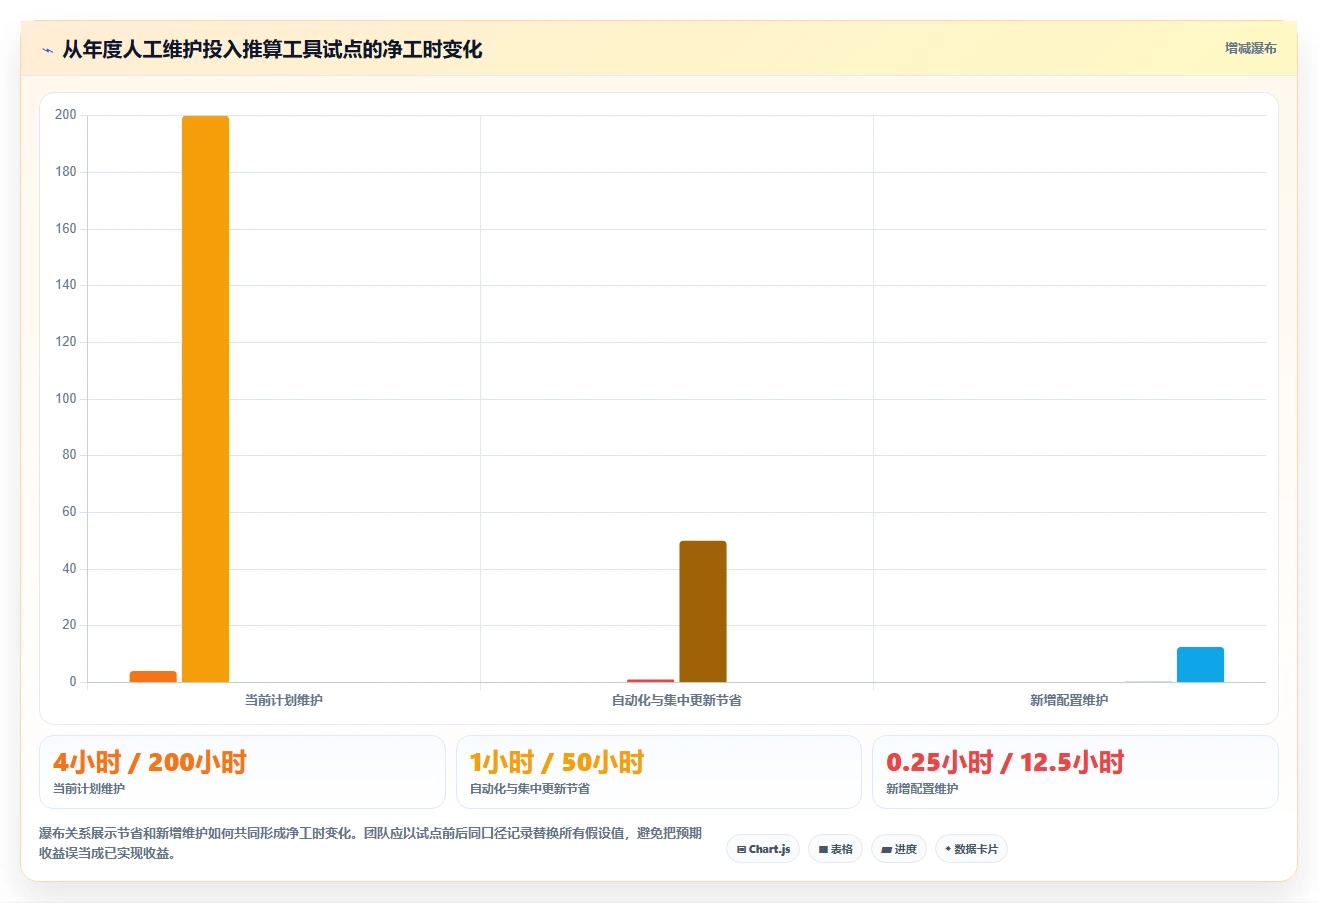Click the 新增配置维护 x-axis label
1318x903 pixels.
1069,700
